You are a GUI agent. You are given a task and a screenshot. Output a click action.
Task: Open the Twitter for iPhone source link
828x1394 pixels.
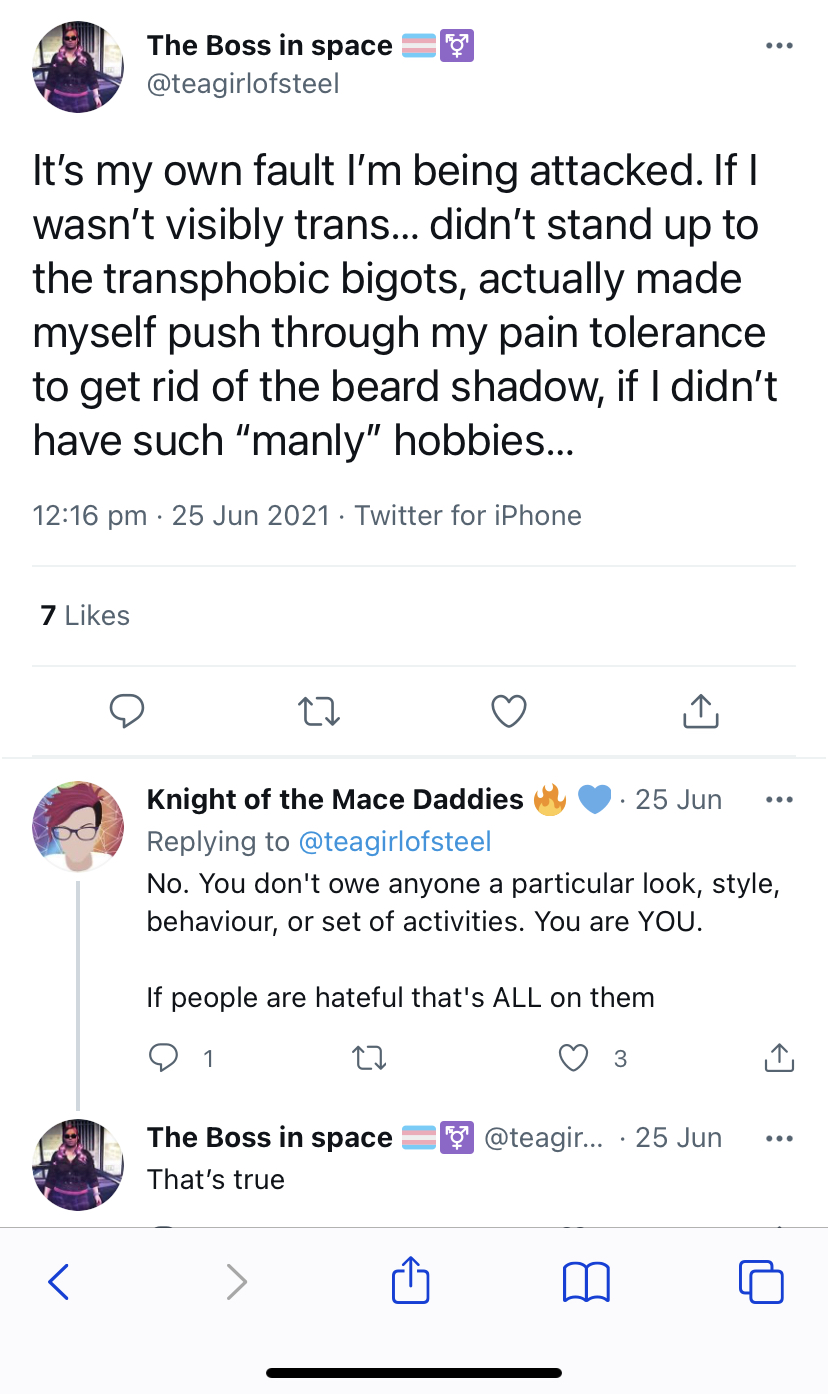pyautogui.click(x=468, y=515)
